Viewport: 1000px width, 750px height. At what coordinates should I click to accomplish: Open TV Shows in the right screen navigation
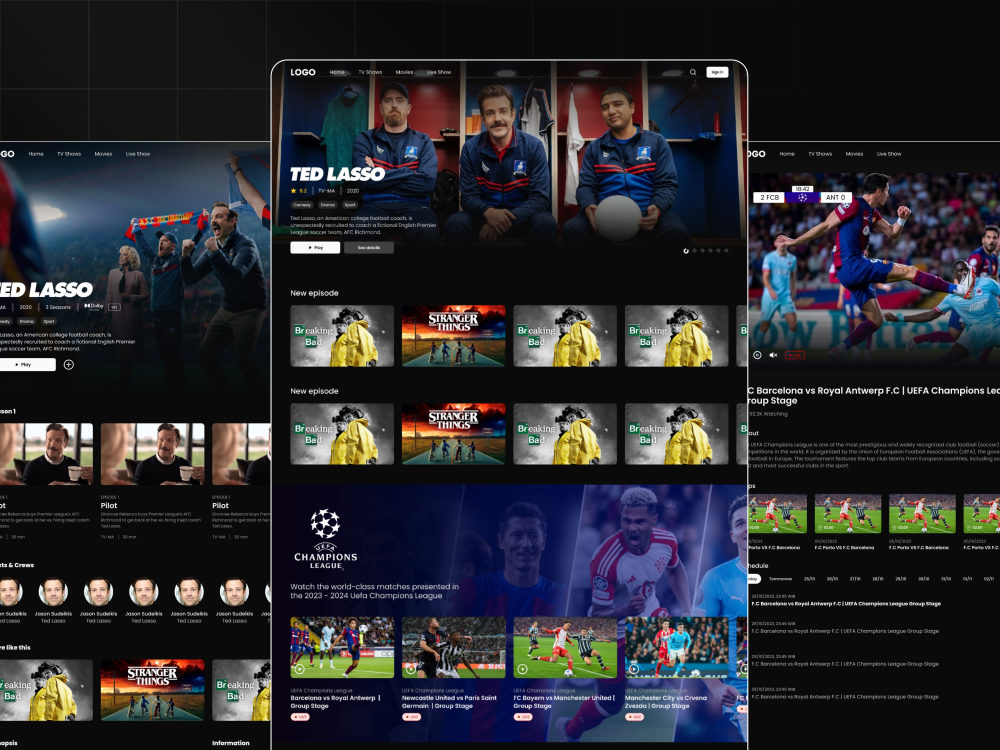(820, 154)
